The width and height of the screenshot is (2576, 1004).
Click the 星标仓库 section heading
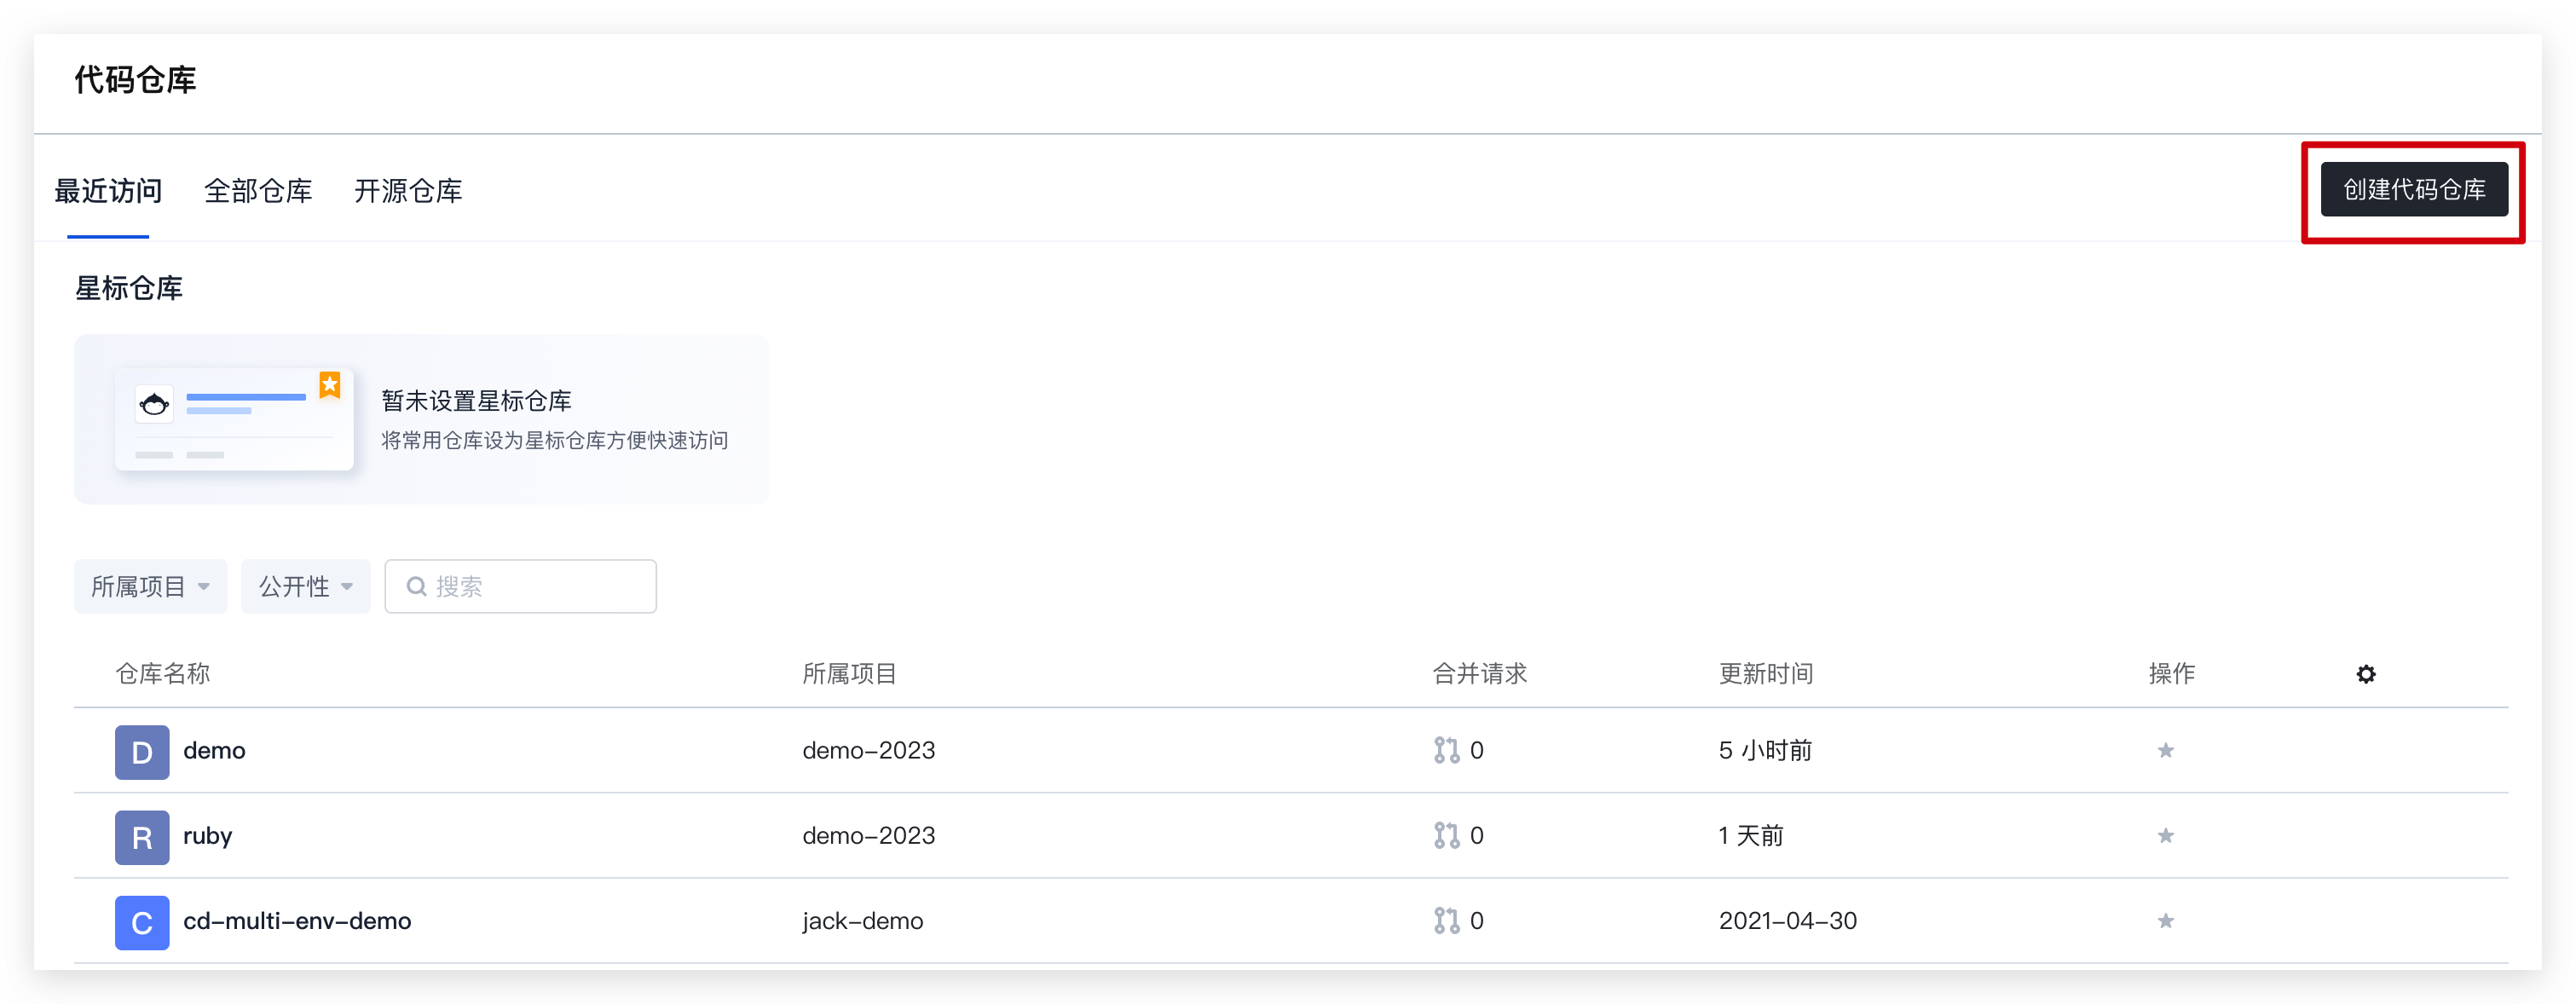(129, 289)
